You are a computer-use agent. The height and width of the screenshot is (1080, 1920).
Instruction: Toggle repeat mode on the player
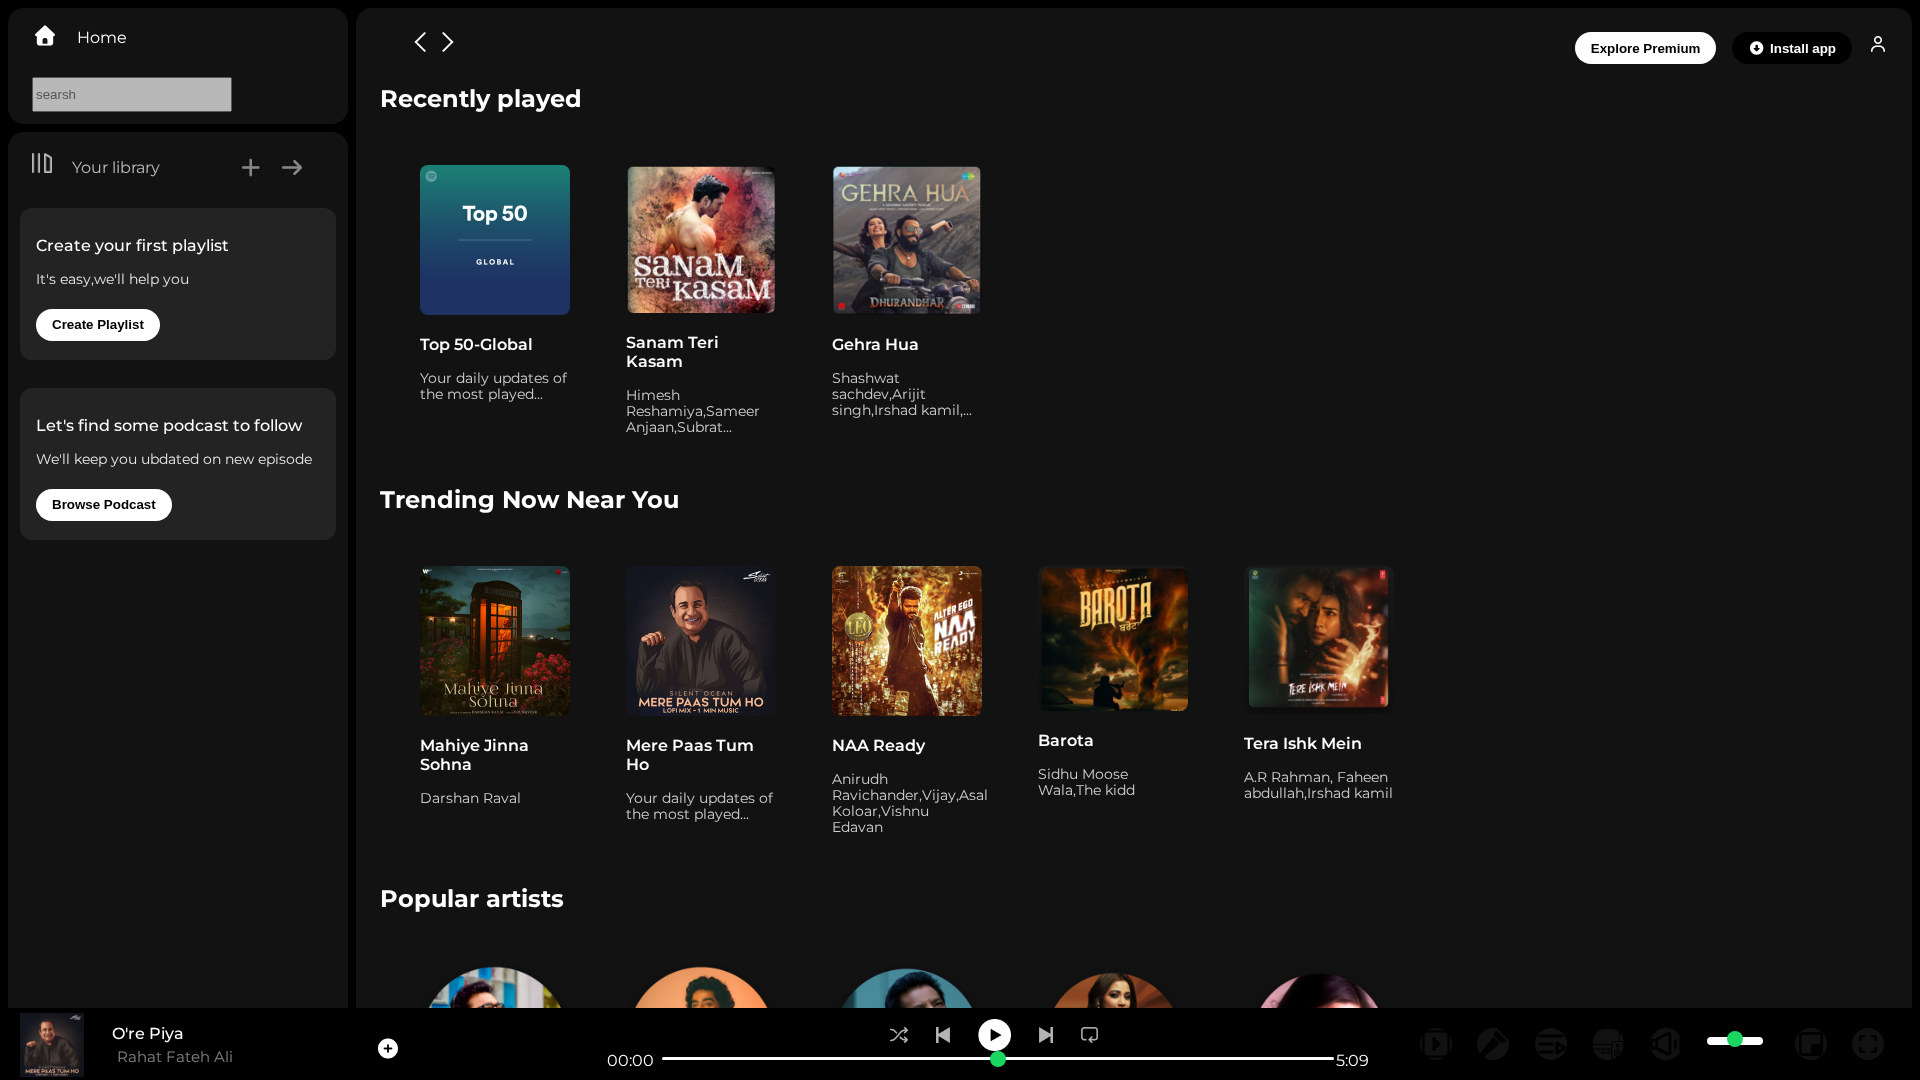tap(1090, 1035)
